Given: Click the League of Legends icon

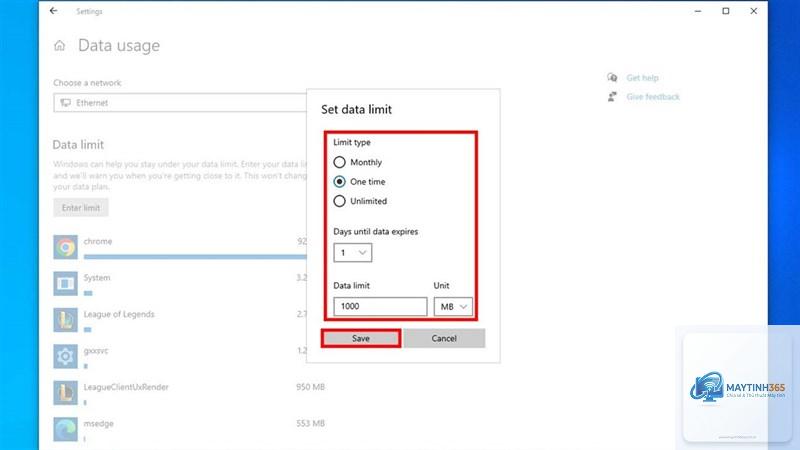Looking at the screenshot, I should coord(65,320).
